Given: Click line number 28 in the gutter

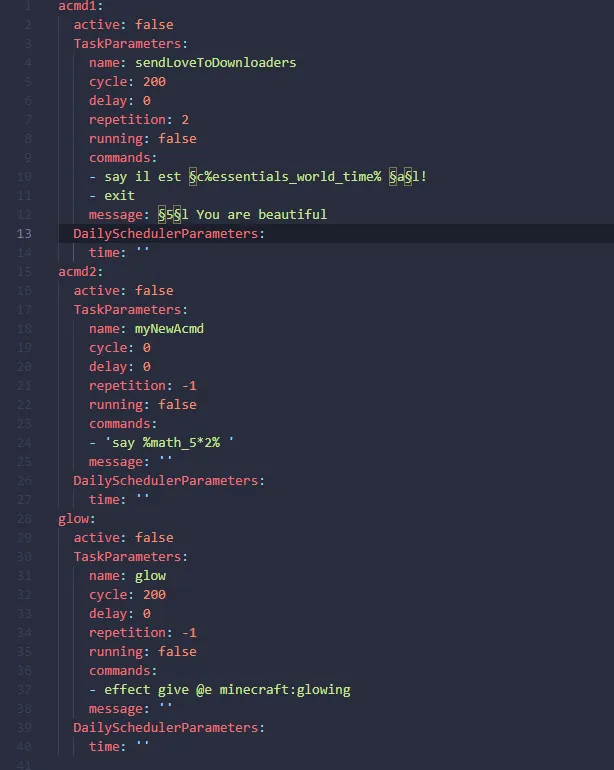Looking at the screenshot, I should pyautogui.click(x=24, y=519).
